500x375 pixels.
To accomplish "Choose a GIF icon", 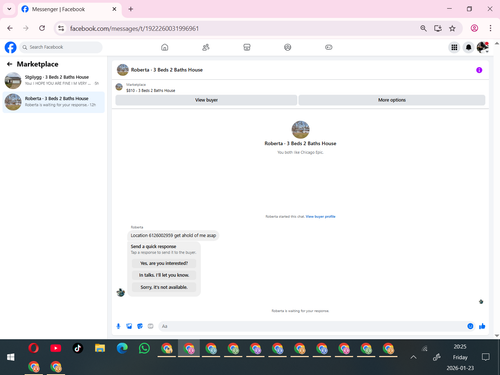I will pos(151,326).
